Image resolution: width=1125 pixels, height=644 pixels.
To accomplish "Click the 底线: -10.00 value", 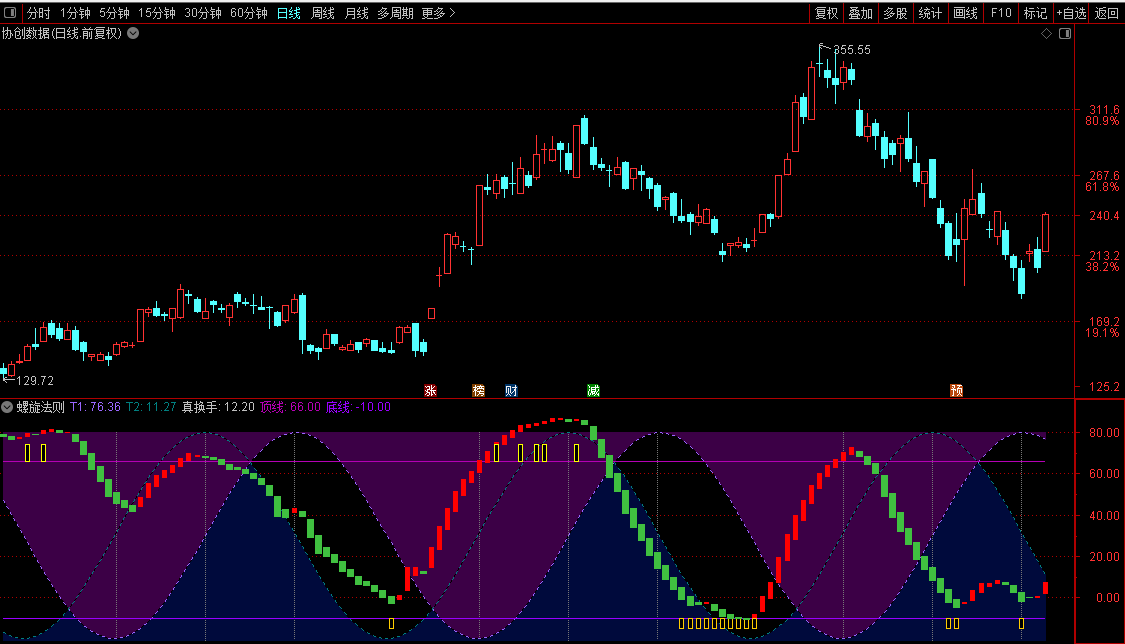I will [x=358, y=407].
